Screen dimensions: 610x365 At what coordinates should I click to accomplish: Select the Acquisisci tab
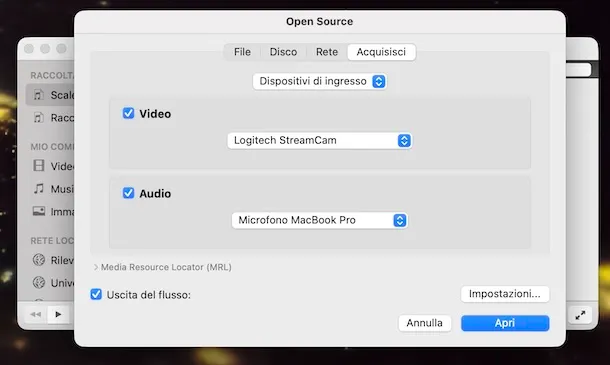point(381,52)
